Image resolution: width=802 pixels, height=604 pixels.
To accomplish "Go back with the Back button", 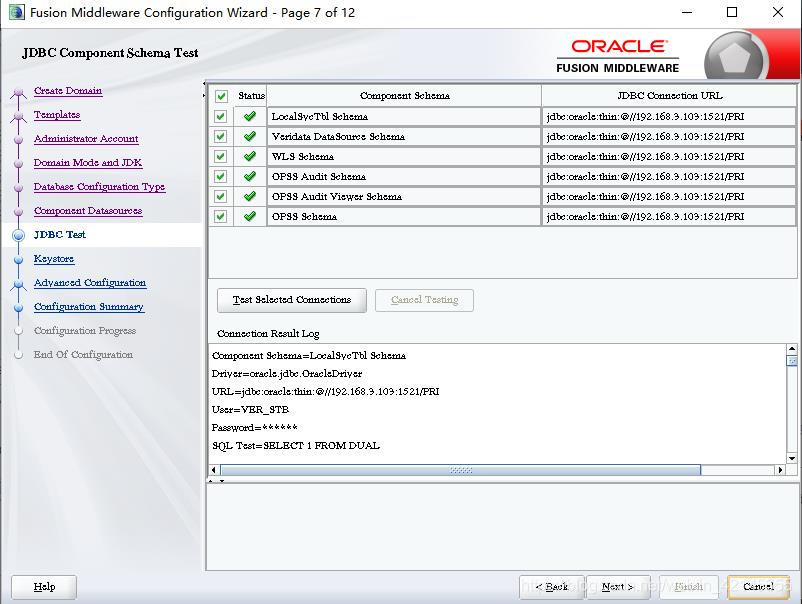I will 551,587.
